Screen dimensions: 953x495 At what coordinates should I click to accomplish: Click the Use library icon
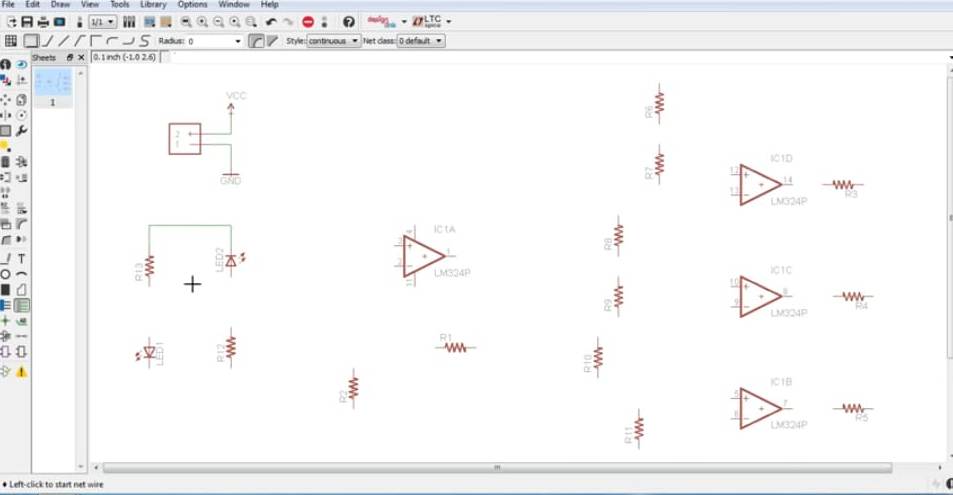[x=129, y=22]
